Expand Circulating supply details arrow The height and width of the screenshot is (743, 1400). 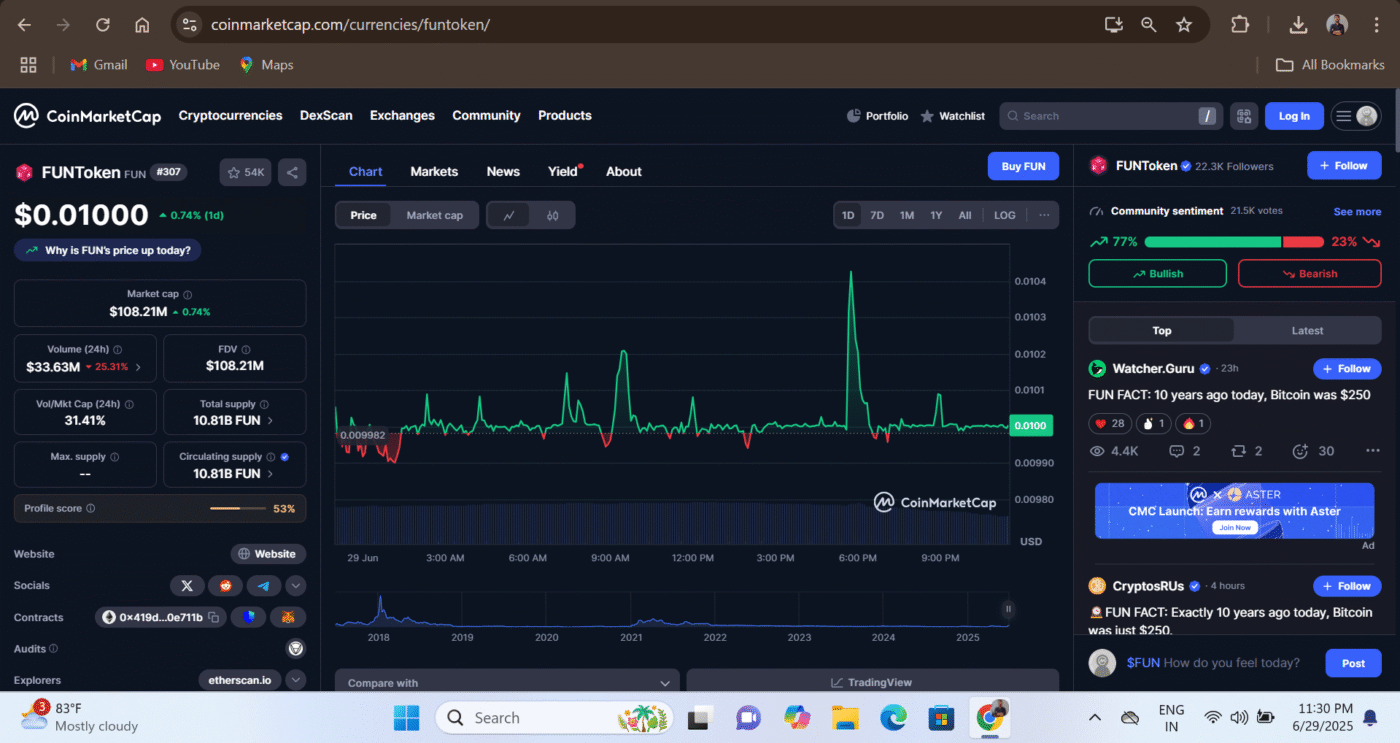coord(271,474)
